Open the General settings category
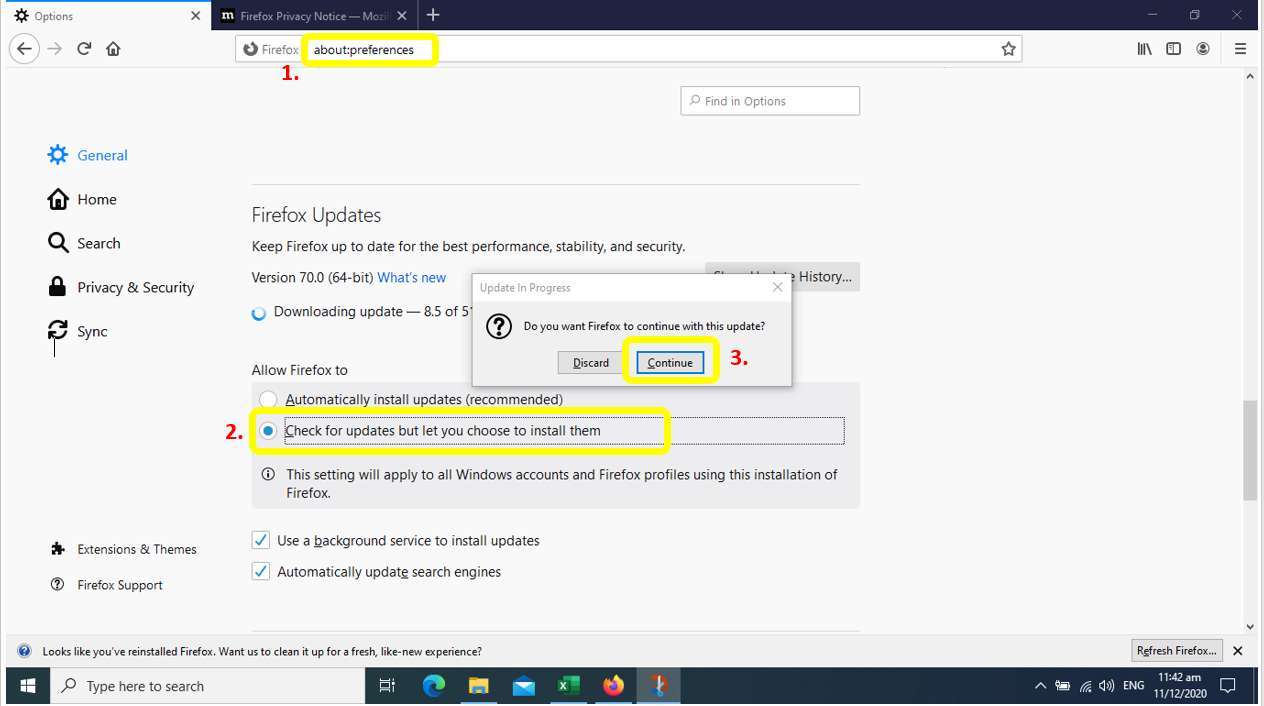The image size is (1264, 706). (x=88, y=155)
